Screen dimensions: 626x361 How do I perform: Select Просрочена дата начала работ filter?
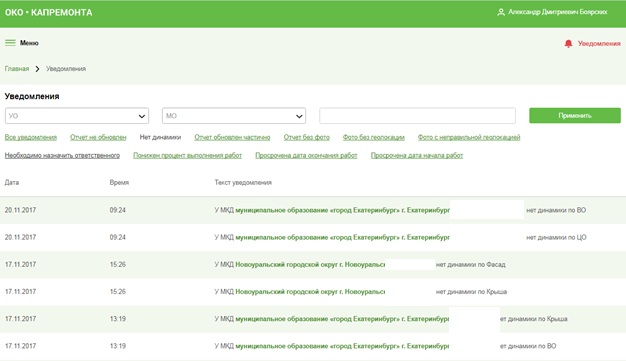click(x=417, y=155)
